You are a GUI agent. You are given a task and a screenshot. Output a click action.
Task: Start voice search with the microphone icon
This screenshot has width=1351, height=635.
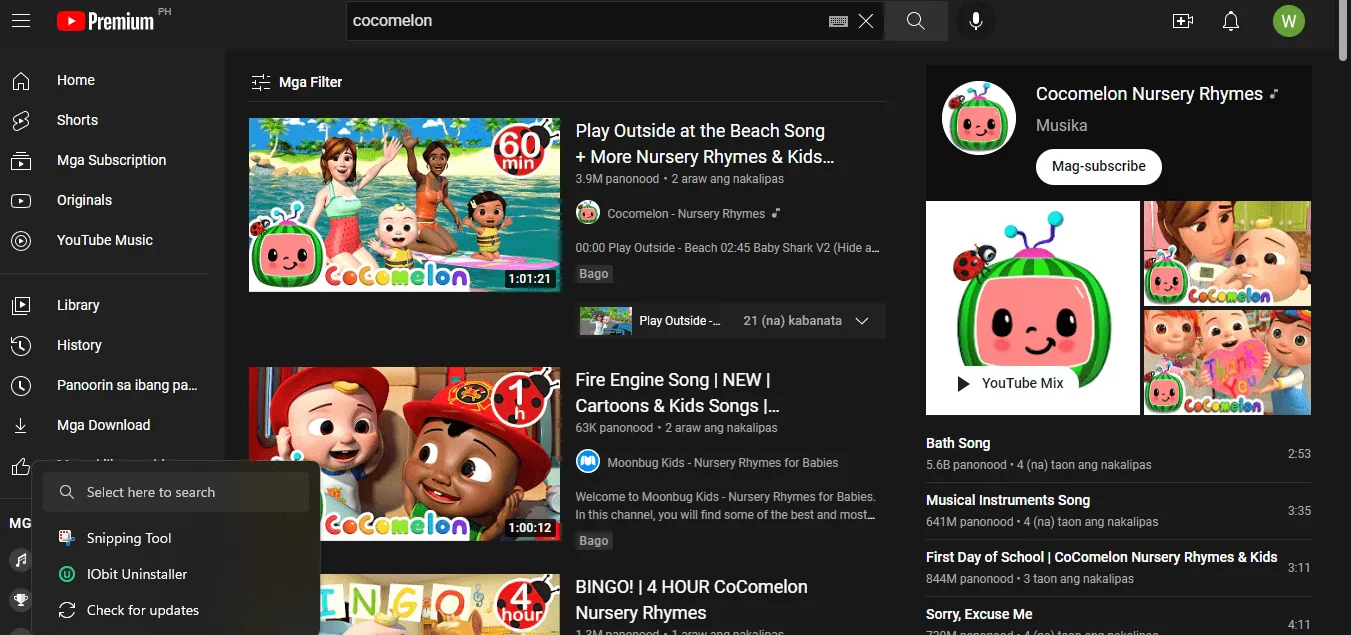[975, 21]
